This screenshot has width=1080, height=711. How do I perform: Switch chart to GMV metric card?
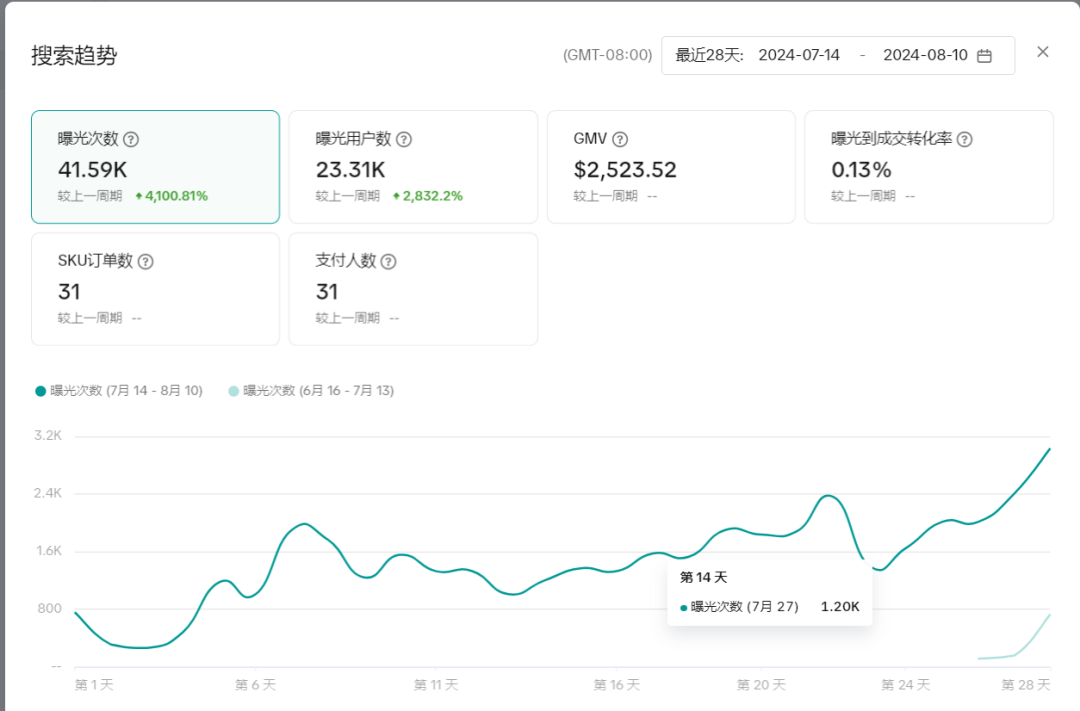pyautogui.click(x=671, y=167)
